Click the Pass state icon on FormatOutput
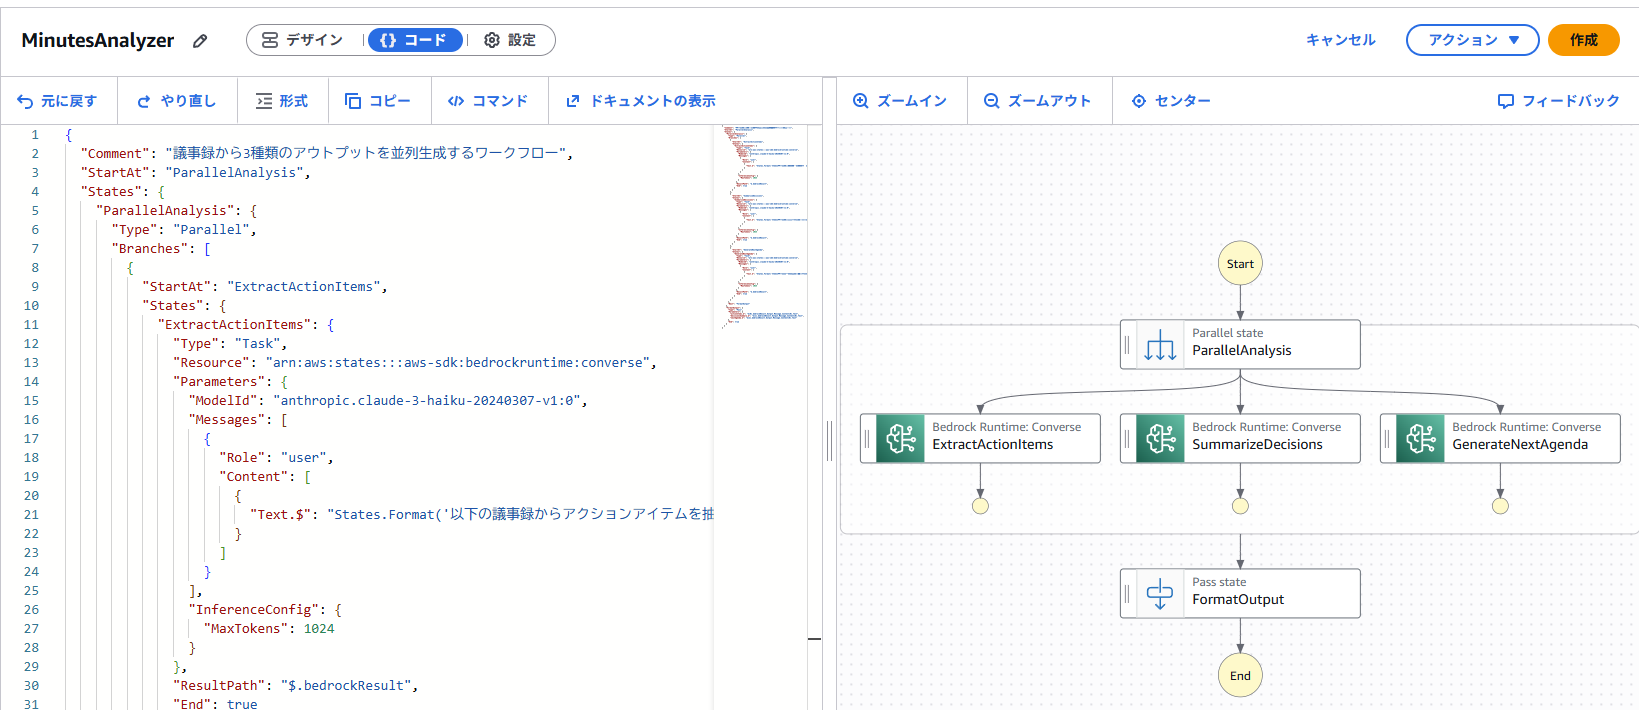Image resolution: width=1639 pixels, height=710 pixels. [1160, 593]
